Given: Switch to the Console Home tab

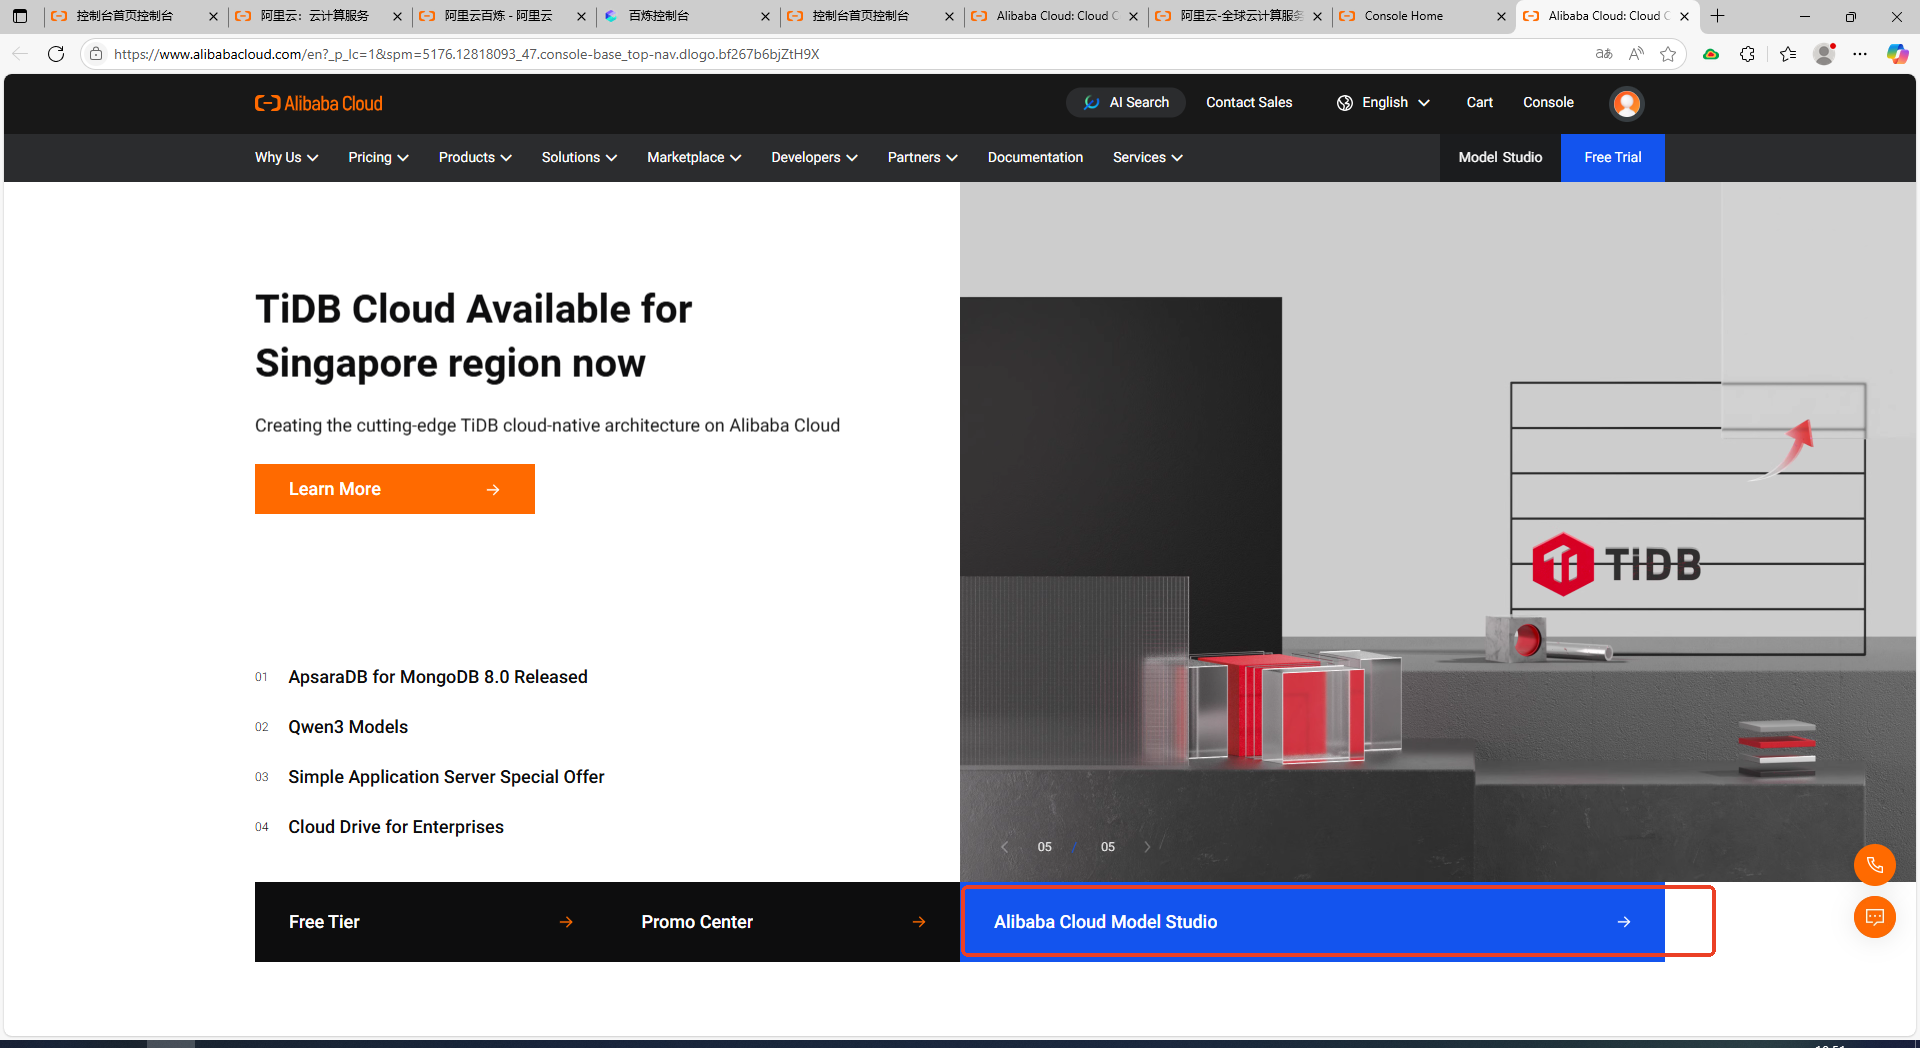Looking at the screenshot, I should click(1421, 16).
